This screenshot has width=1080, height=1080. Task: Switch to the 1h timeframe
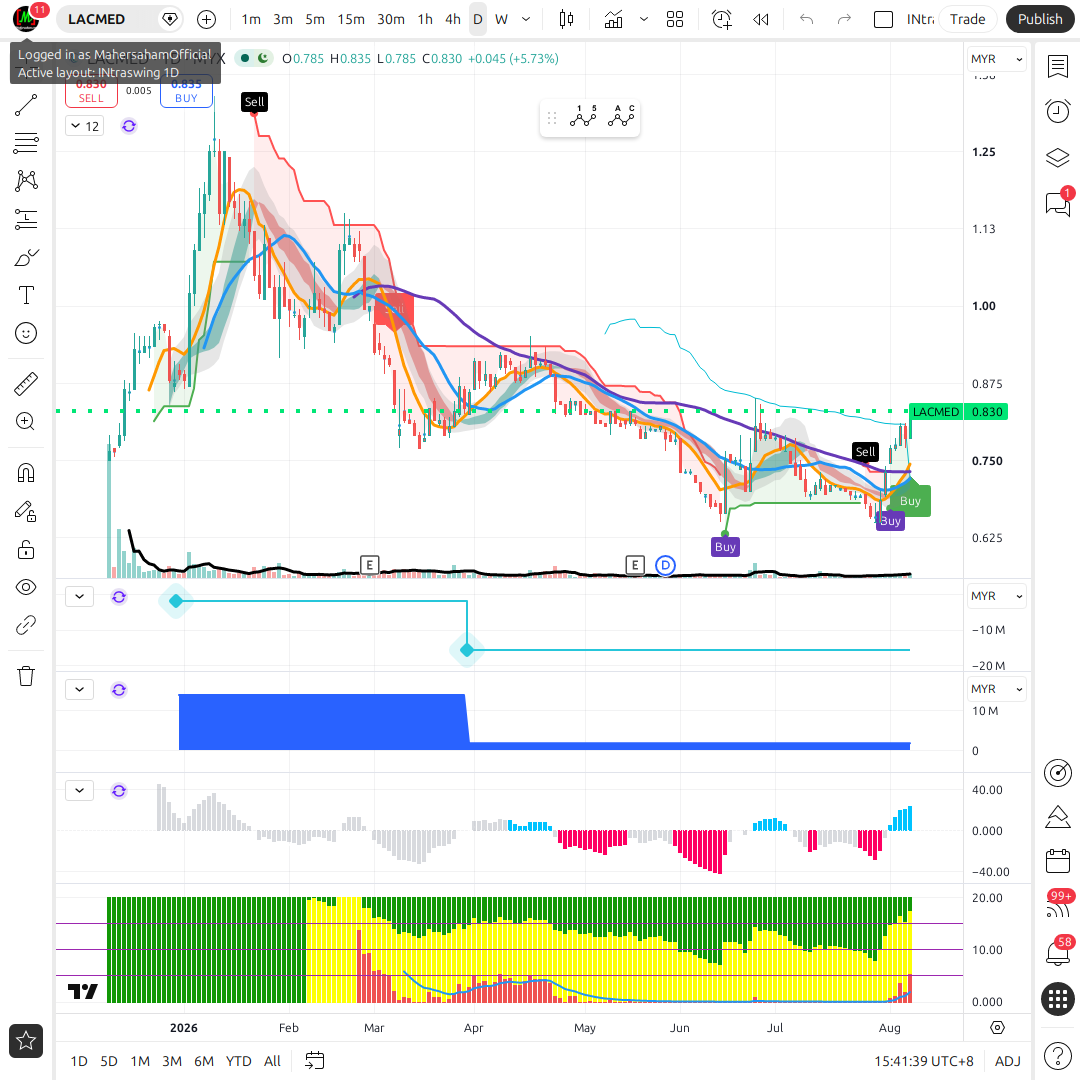coord(425,19)
